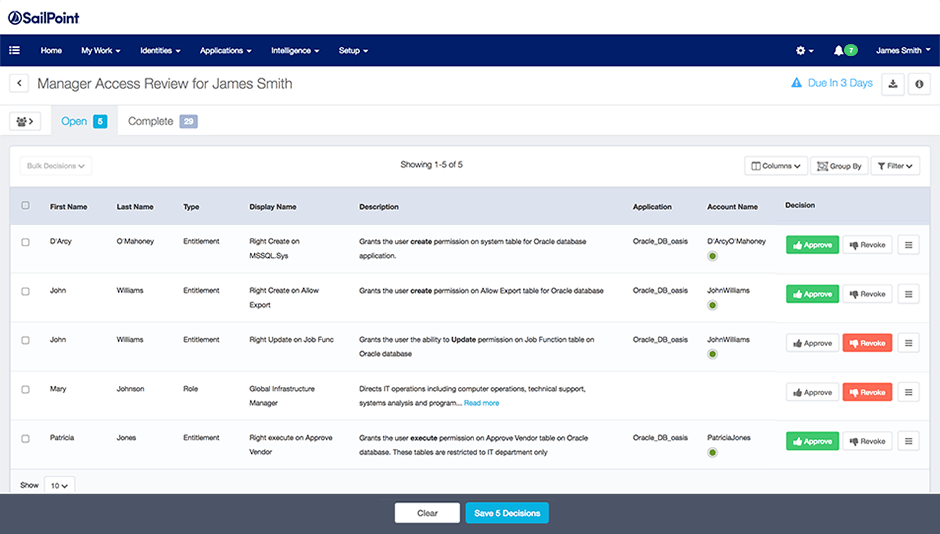Check the Right Create on Allow Export row
Image resolution: width=940 pixels, height=534 pixels.
pos(25,291)
